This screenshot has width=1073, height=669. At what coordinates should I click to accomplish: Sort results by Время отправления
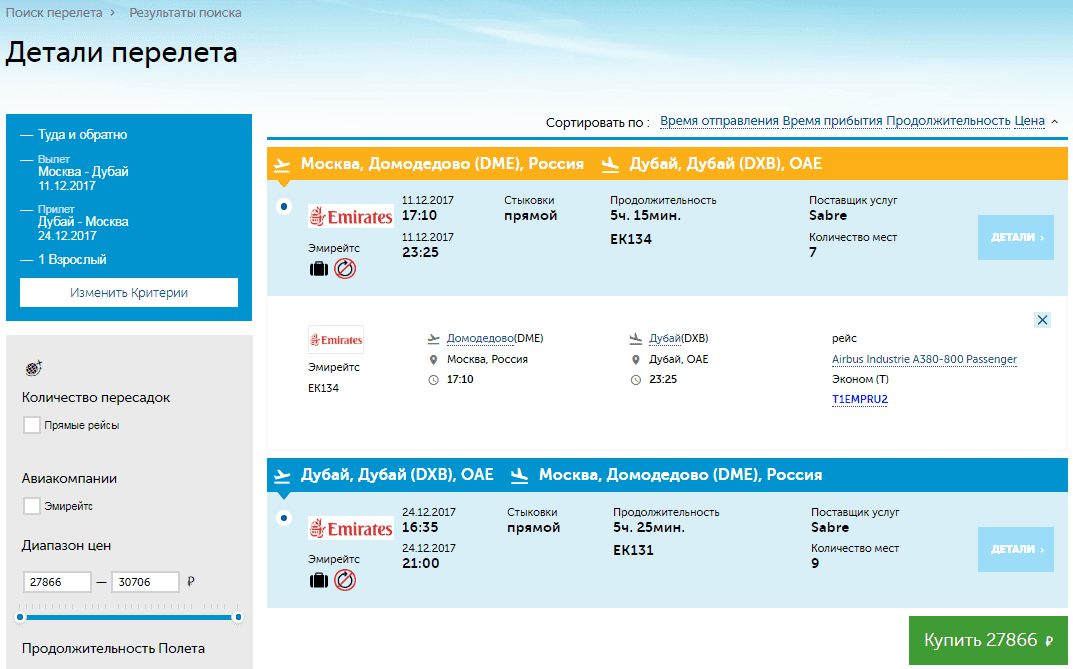click(719, 121)
